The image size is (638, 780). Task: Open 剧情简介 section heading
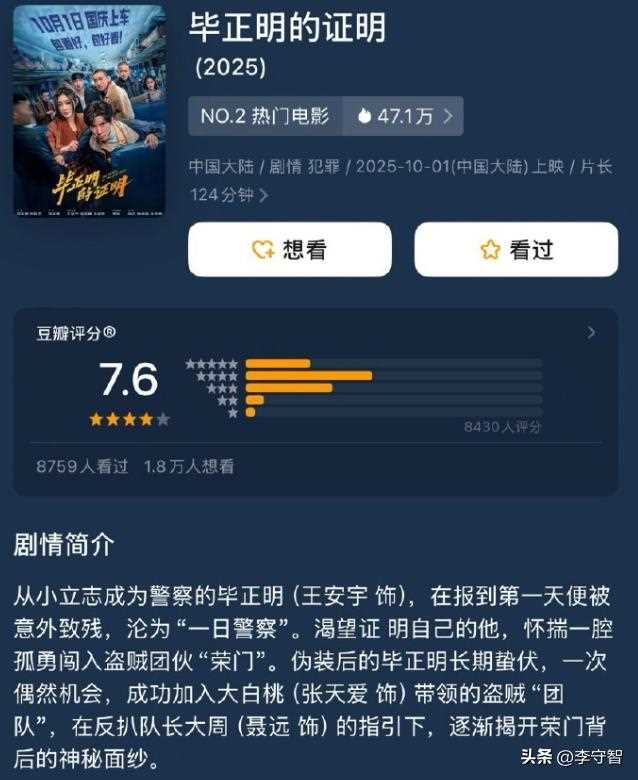[x=64, y=545]
